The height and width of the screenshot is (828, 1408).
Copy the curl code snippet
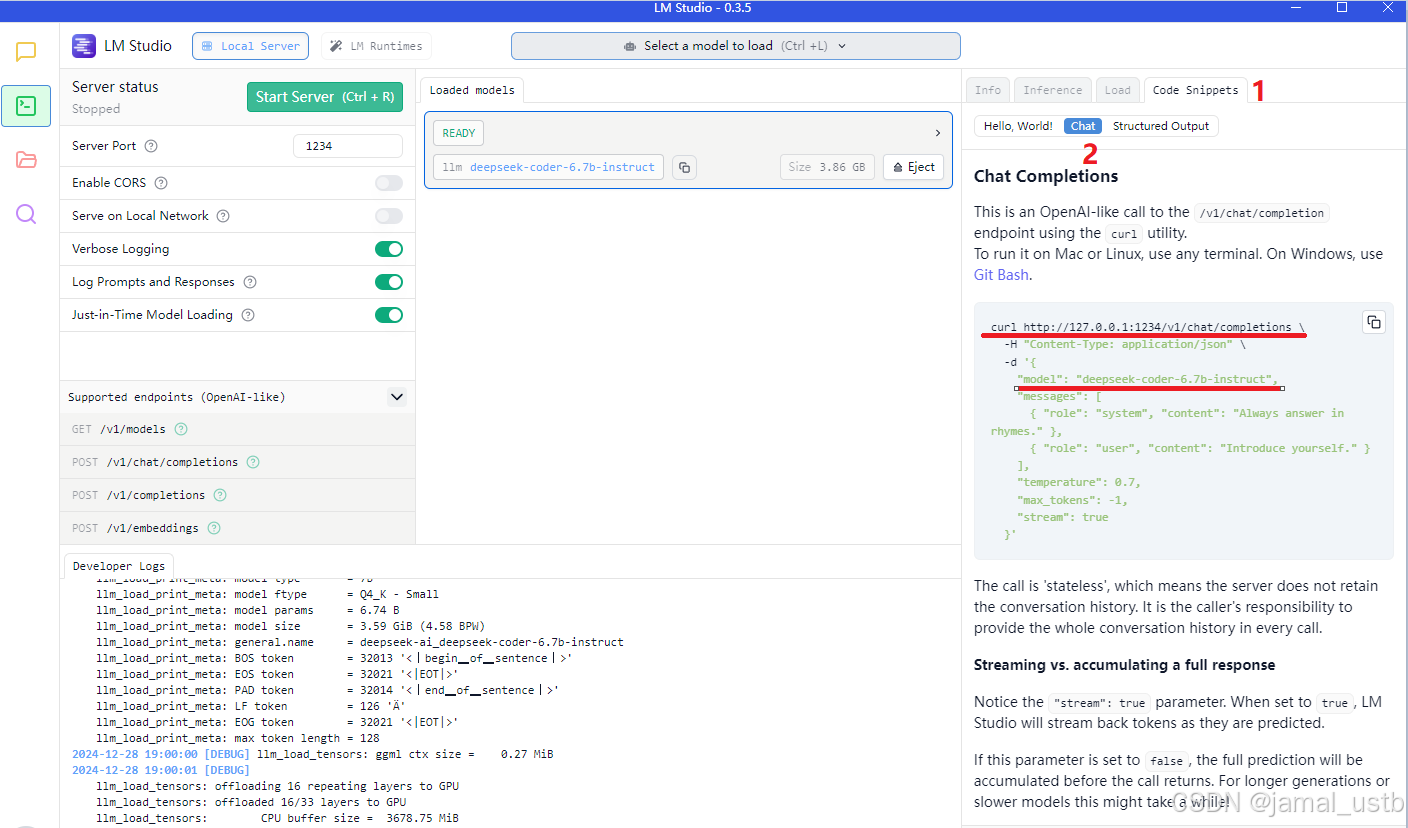coord(1374,322)
